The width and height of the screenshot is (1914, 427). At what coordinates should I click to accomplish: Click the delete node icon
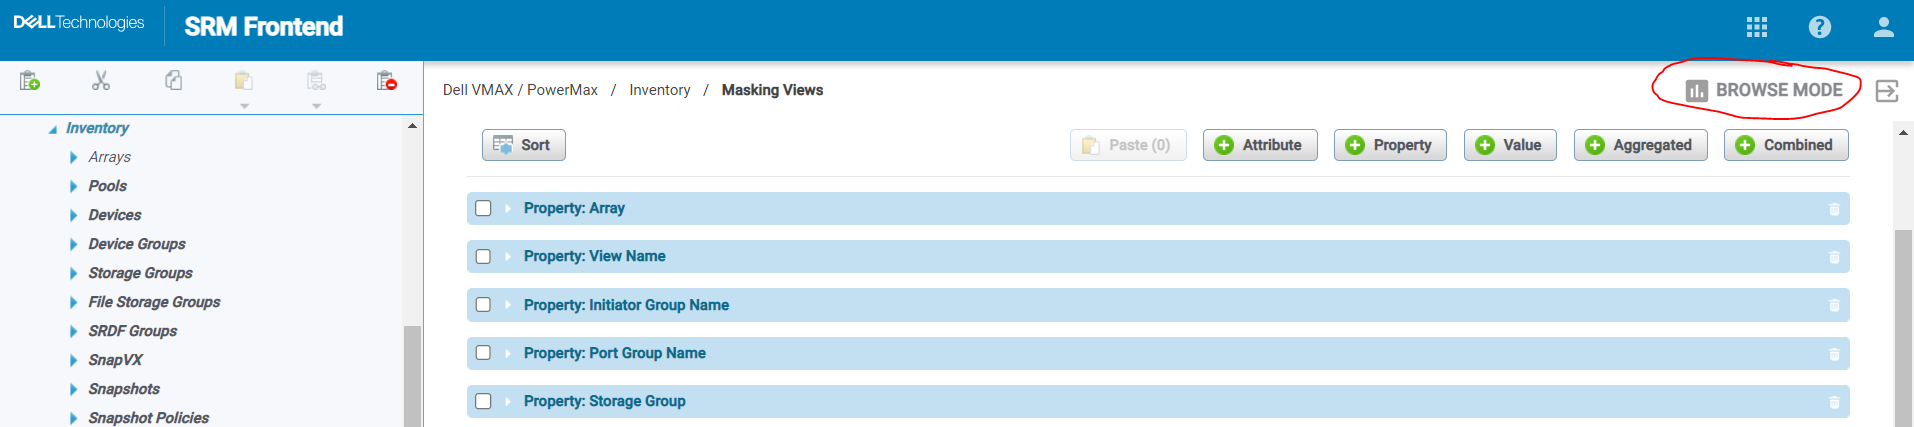pos(386,81)
